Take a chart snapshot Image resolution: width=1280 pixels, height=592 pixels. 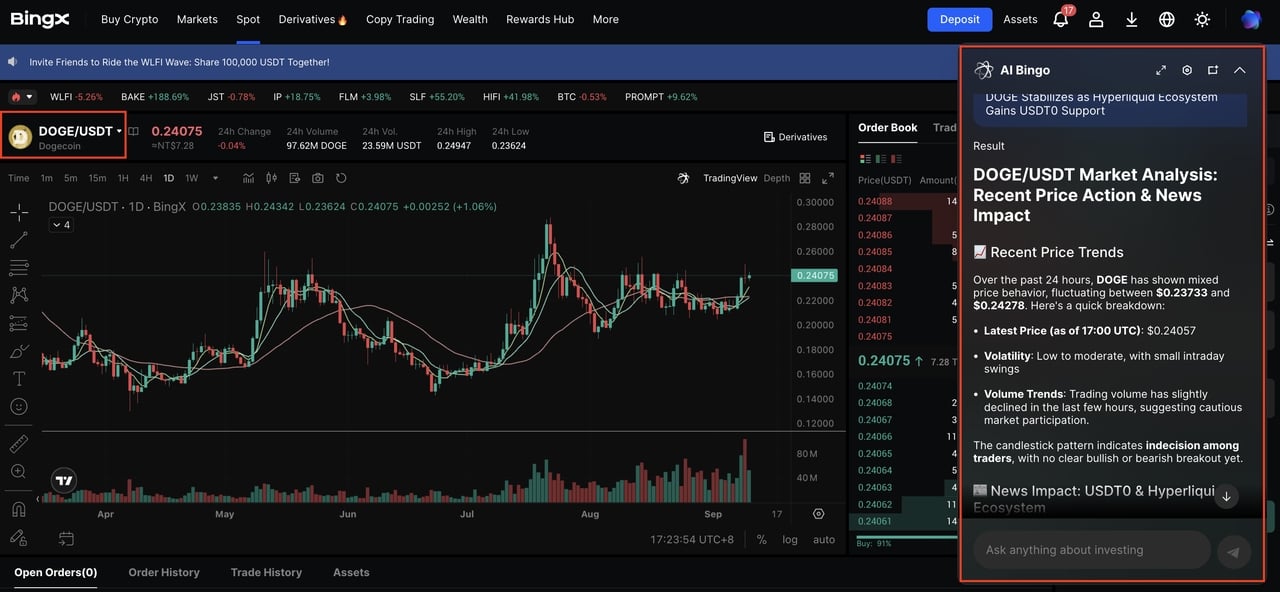point(318,178)
